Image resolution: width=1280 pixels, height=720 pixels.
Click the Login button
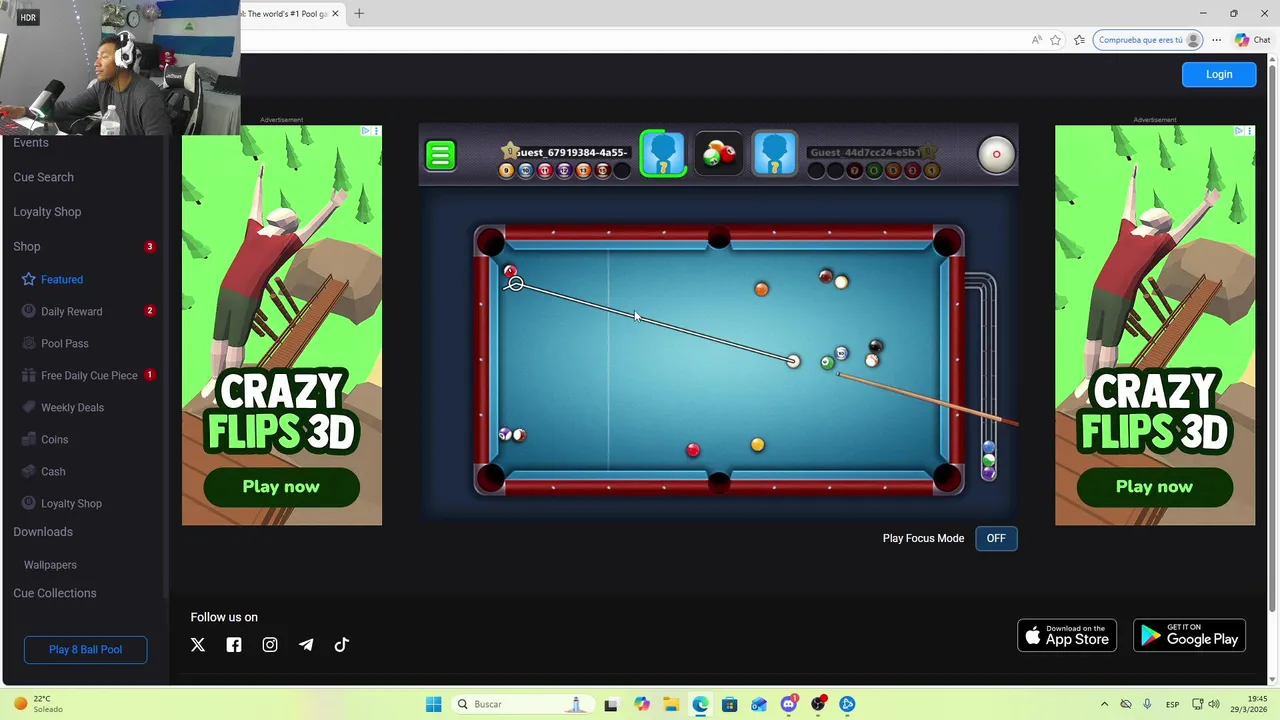1219,74
